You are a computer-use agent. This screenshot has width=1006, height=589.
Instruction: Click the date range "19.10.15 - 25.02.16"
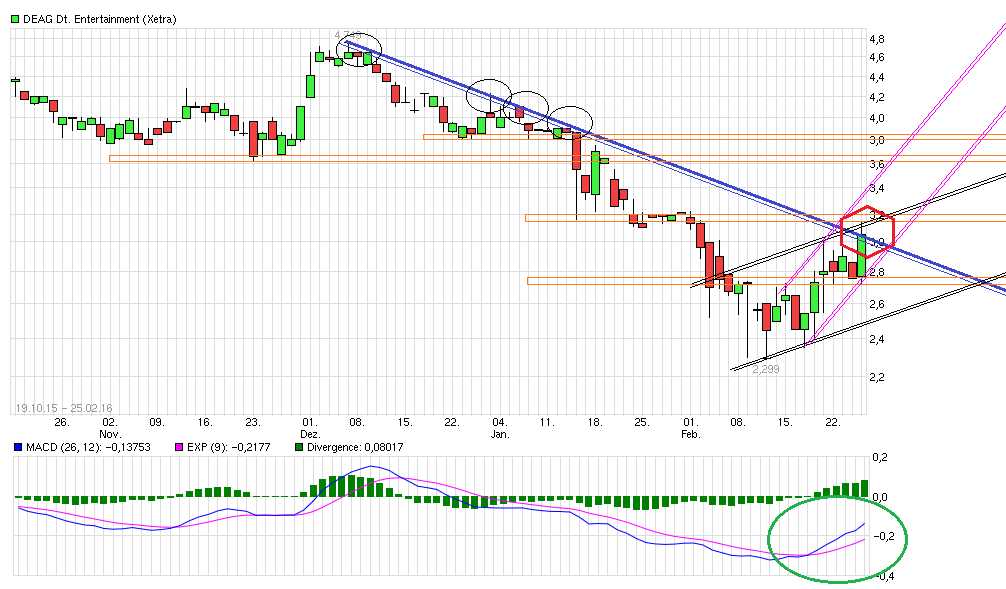pyautogui.click(x=64, y=408)
